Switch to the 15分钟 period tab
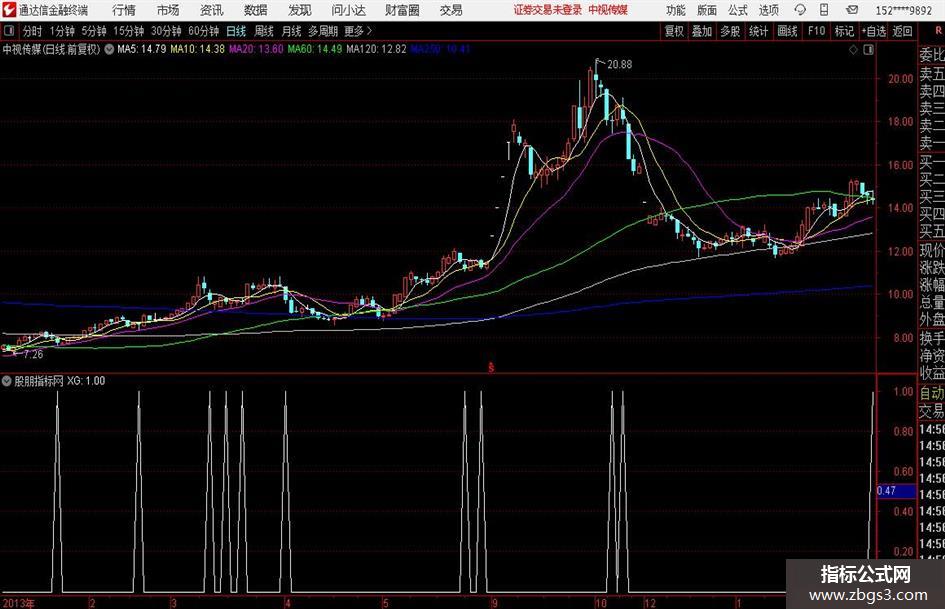This screenshot has width=945, height=609. click(x=129, y=31)
